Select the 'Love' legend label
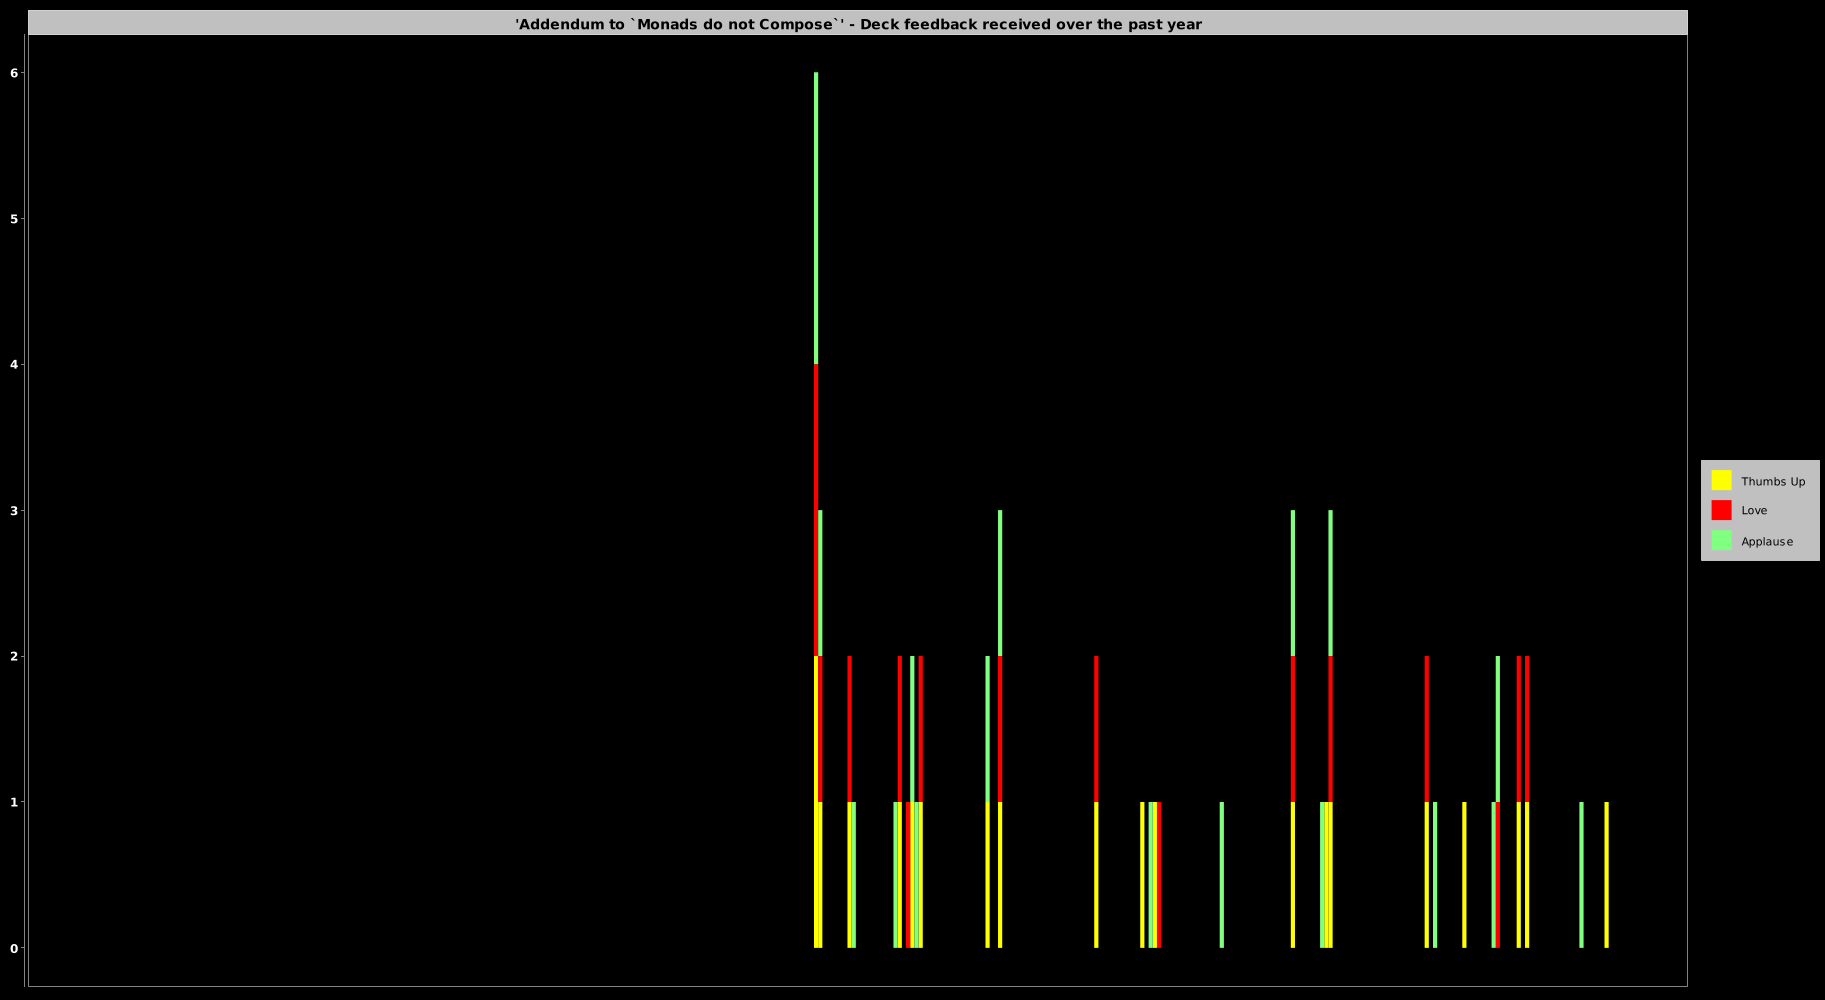 tap(1754, 510)
